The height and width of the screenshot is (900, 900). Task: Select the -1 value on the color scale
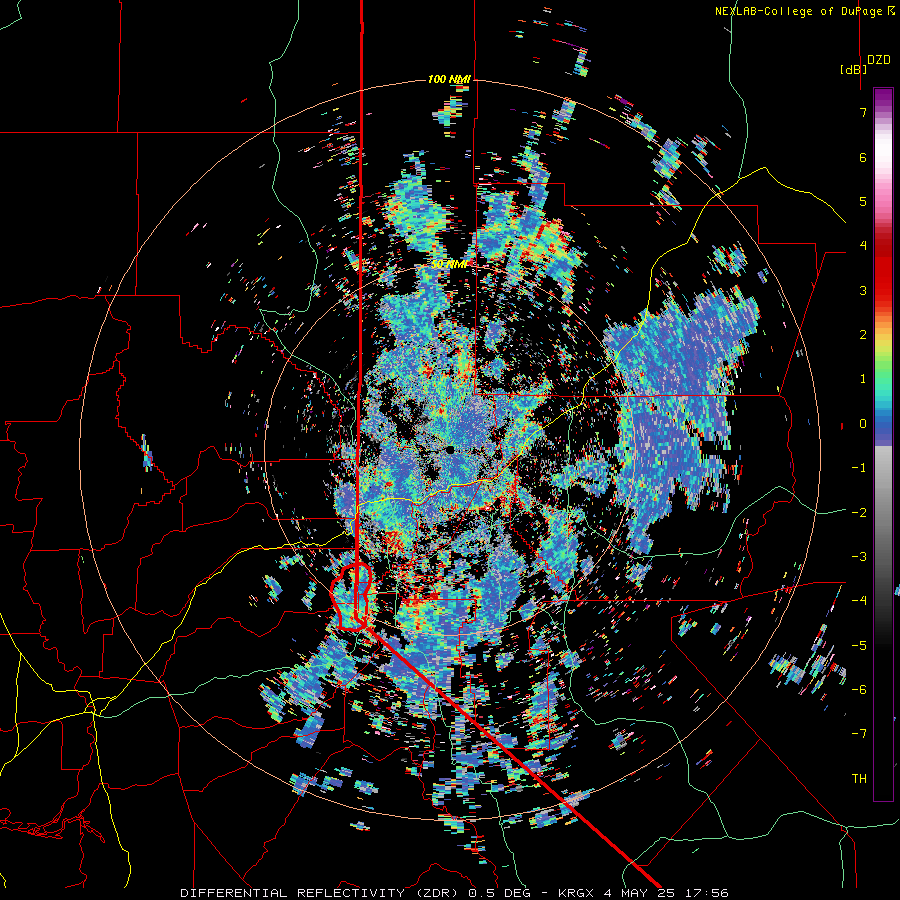[x=859, y=468]
